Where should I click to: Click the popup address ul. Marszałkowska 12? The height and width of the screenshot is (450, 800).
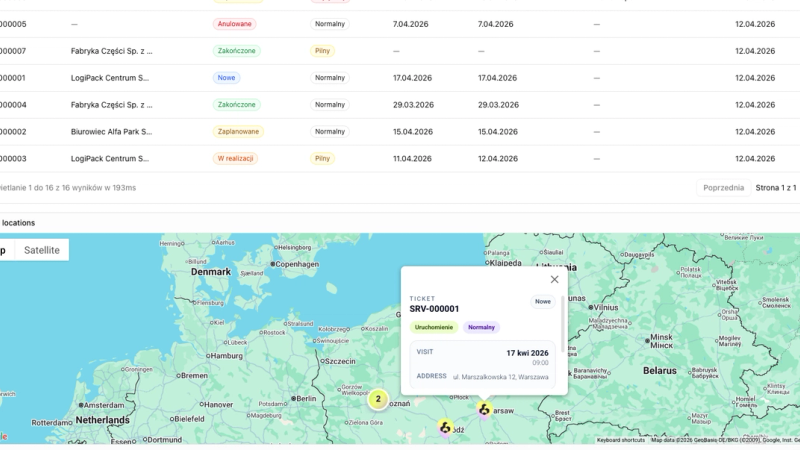click(501, 377)
